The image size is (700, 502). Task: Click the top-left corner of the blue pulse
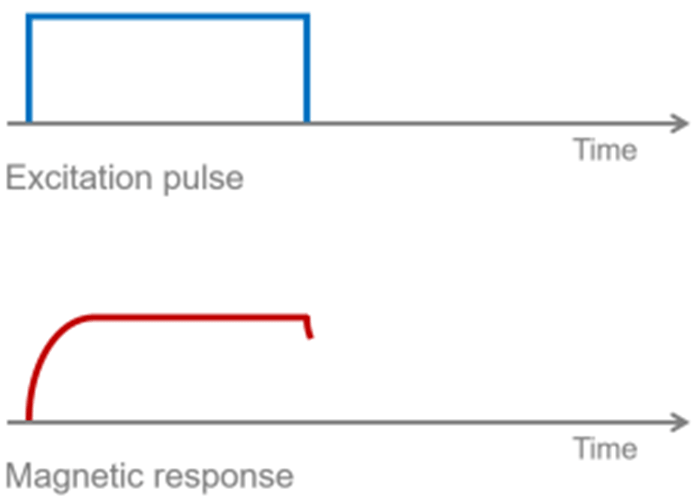pos(29,16)
